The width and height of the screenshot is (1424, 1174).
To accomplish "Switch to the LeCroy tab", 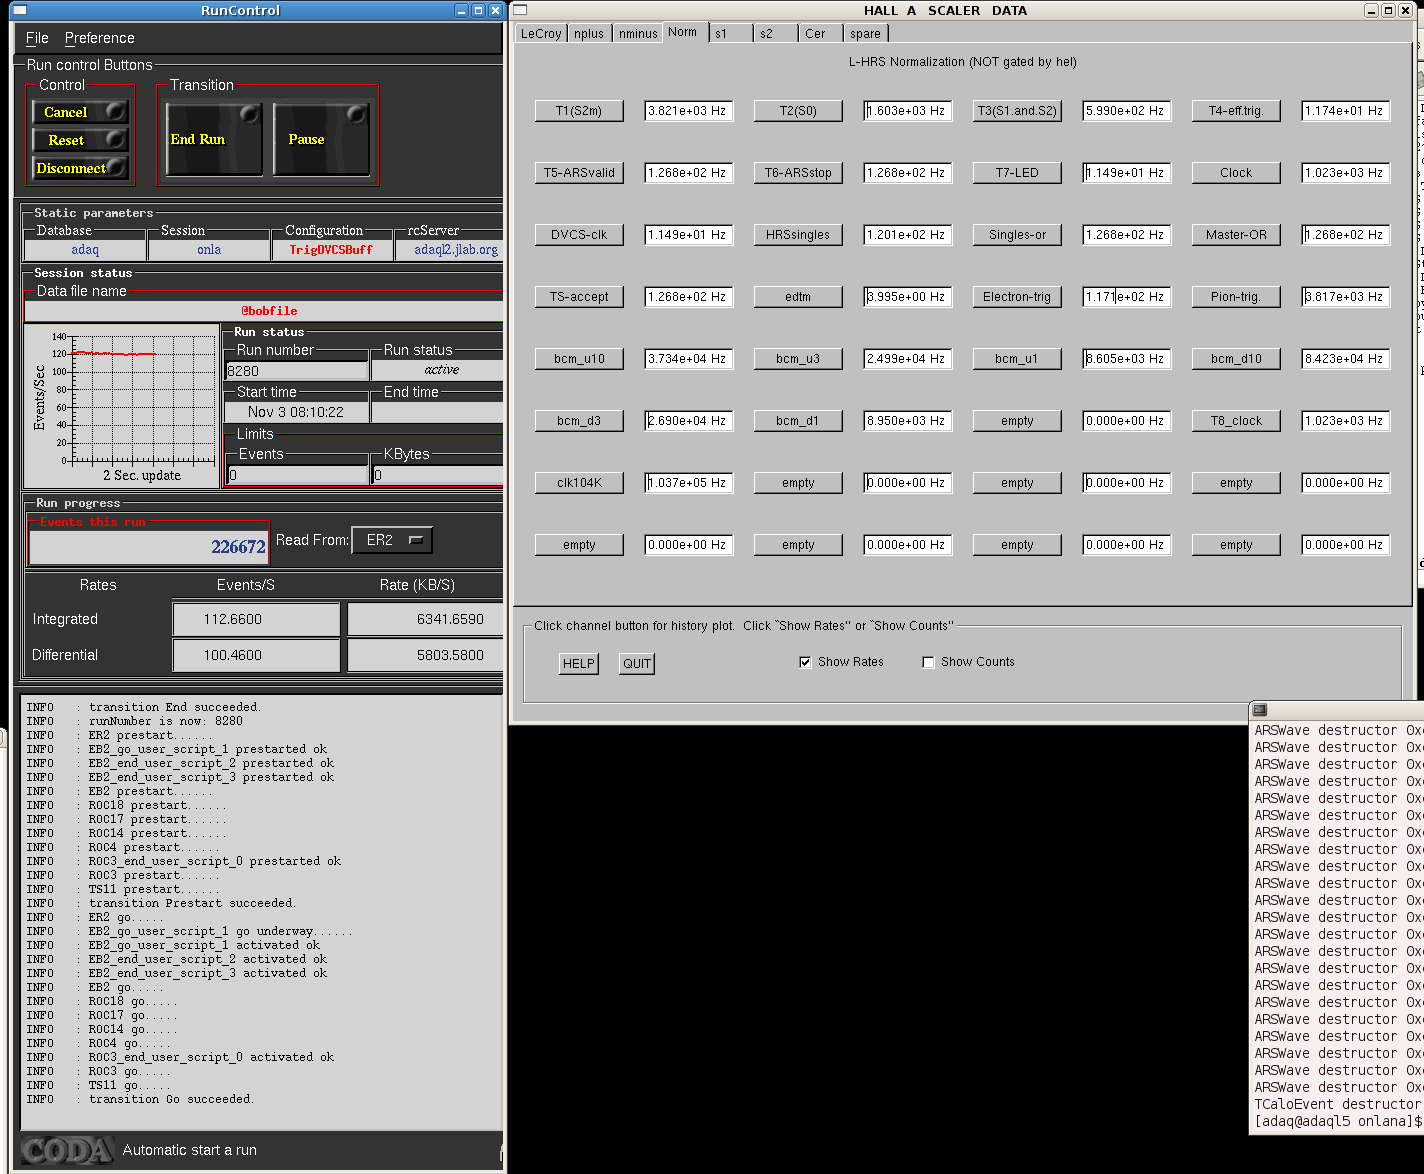I will 541,33.
